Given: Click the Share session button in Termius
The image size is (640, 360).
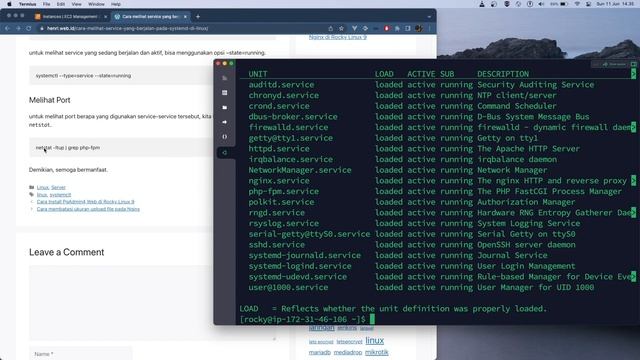Looking at the screenshot, I should (x=614, y=64).
